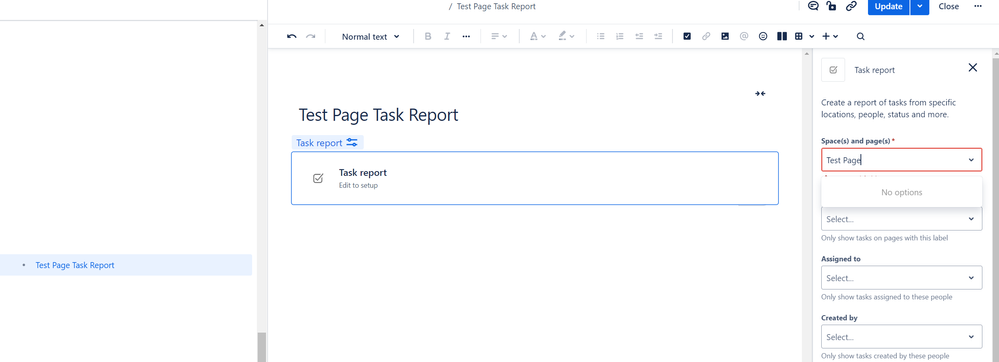Open the text color picker
Image resolution: width=999 pixels, height=362 pixels.
point(538,36)
